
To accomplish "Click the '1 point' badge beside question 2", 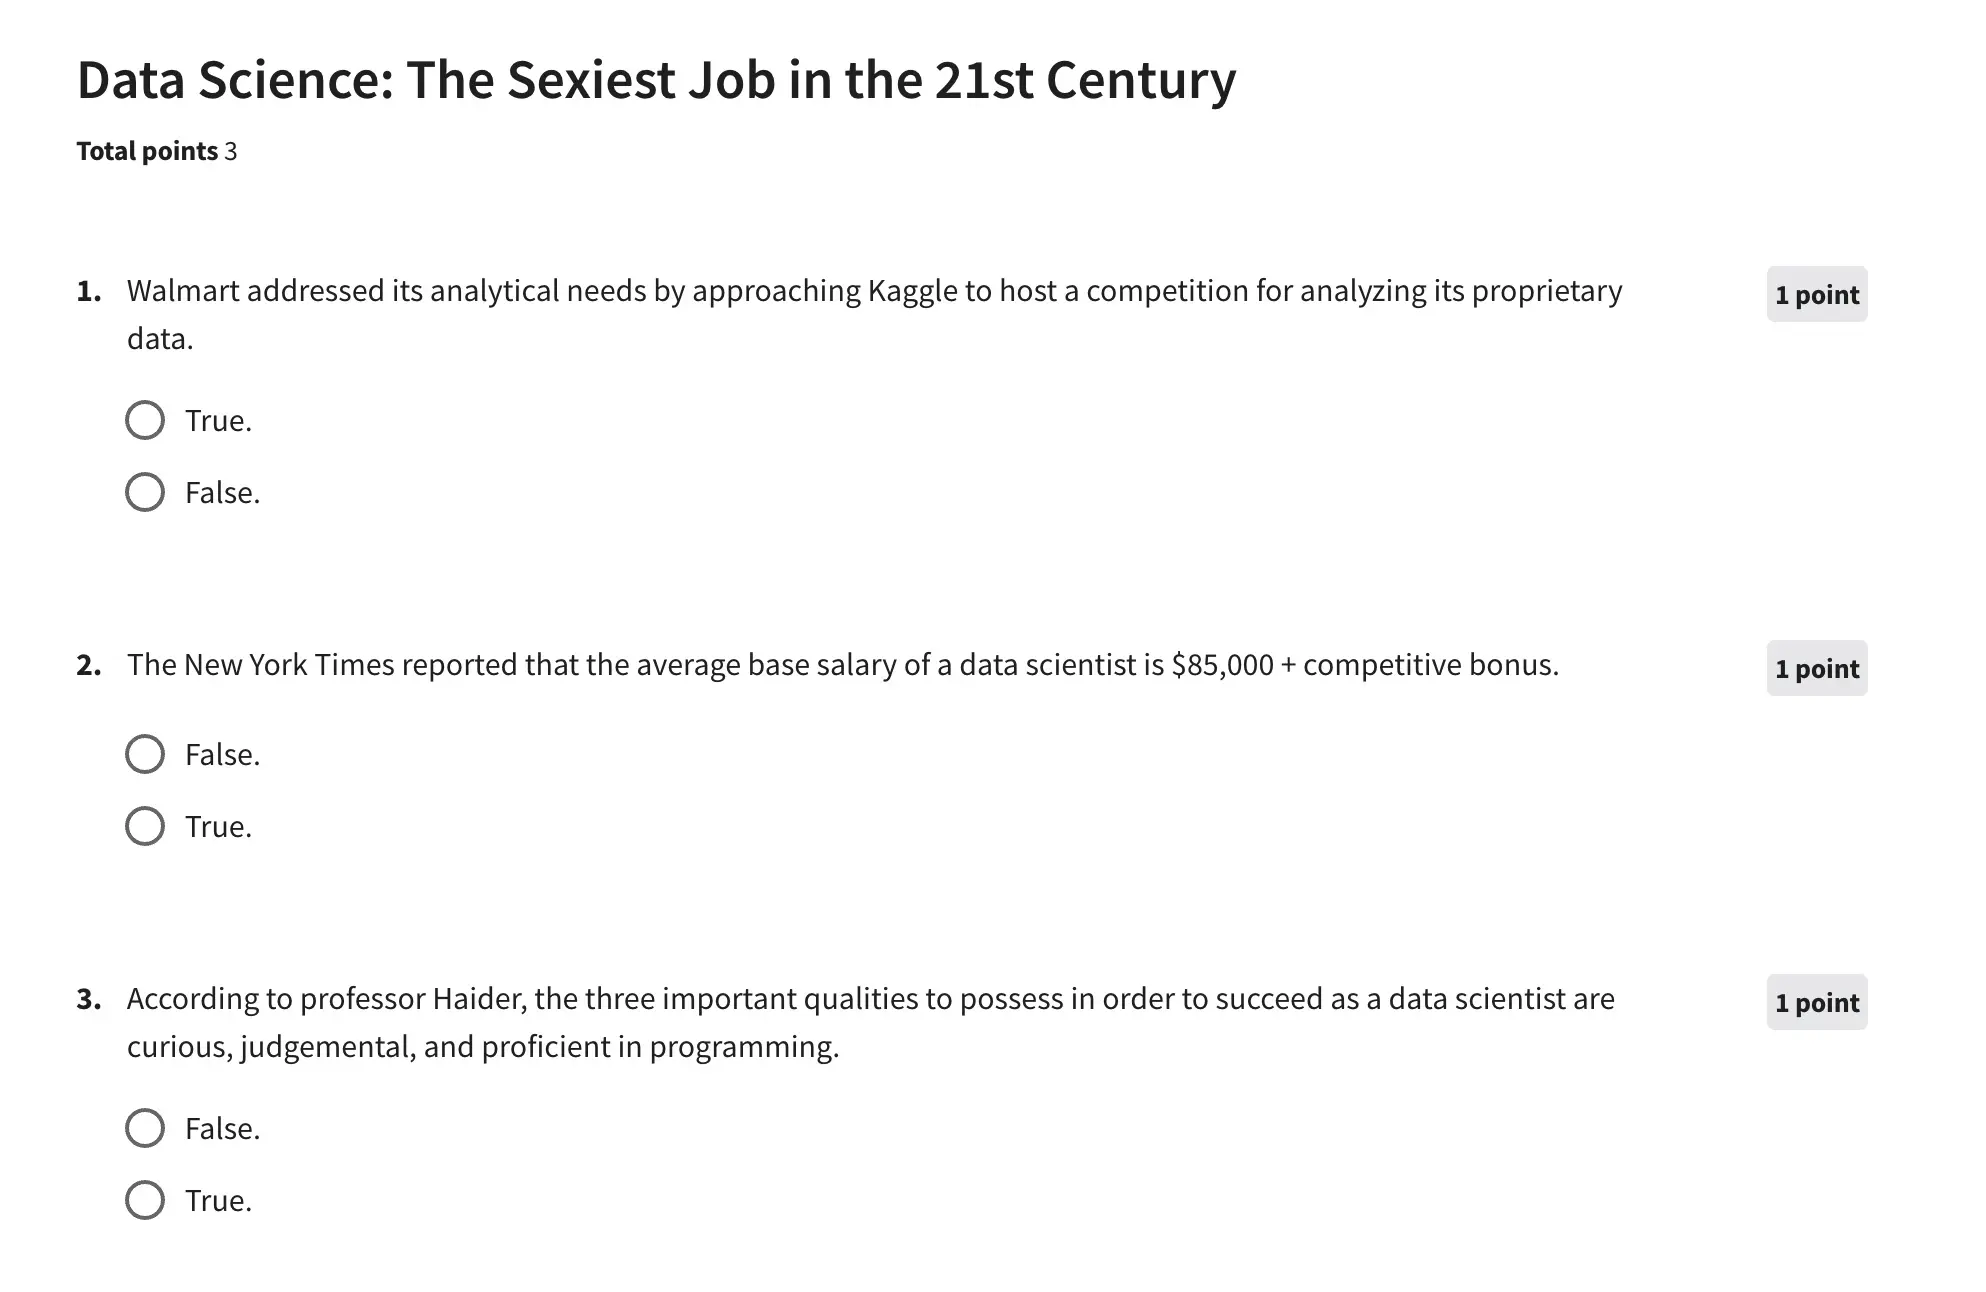I will click(x=1816, y=669).
